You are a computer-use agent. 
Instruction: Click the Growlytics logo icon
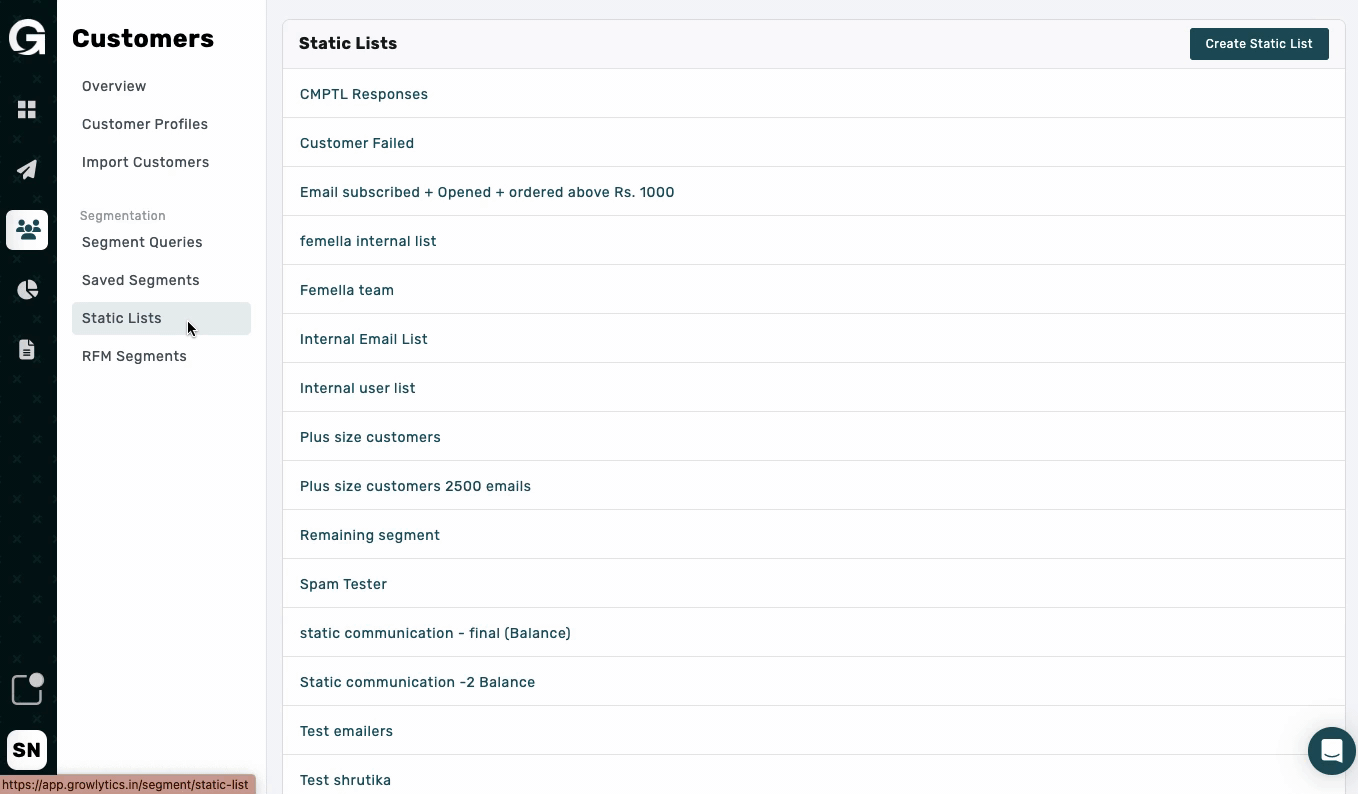click(x=27, y=38)
